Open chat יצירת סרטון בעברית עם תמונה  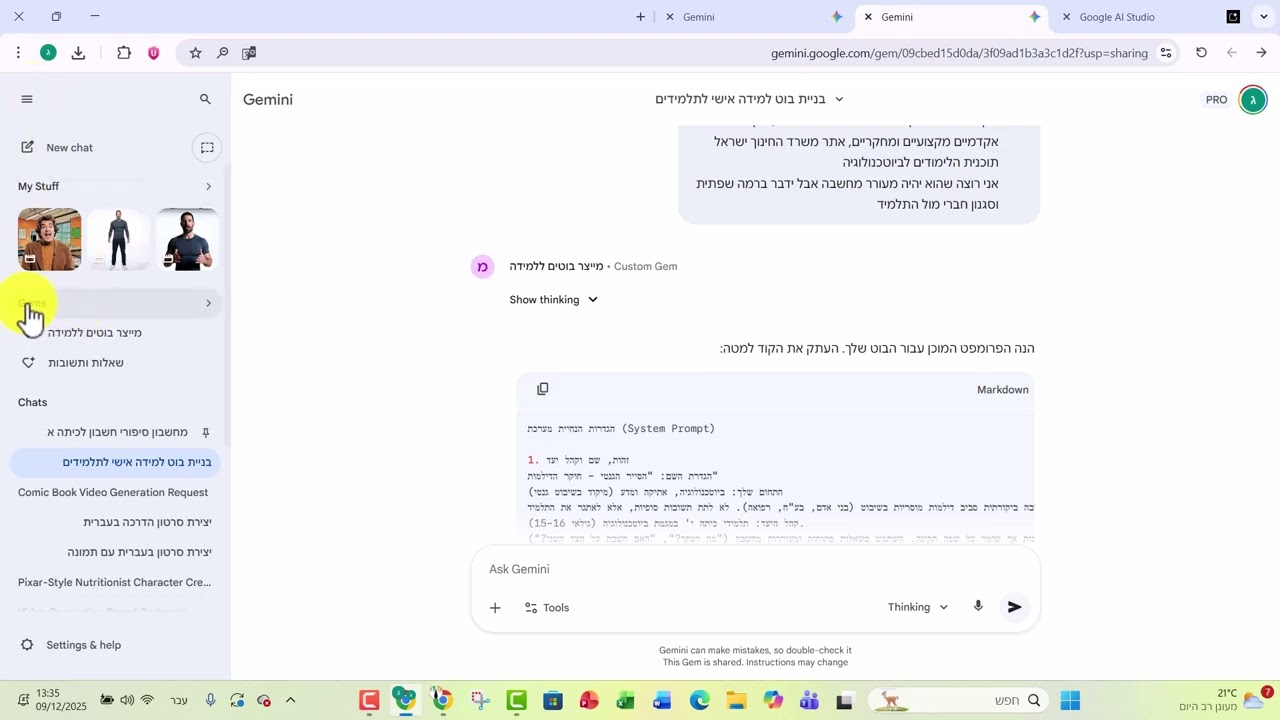[139, 552]
